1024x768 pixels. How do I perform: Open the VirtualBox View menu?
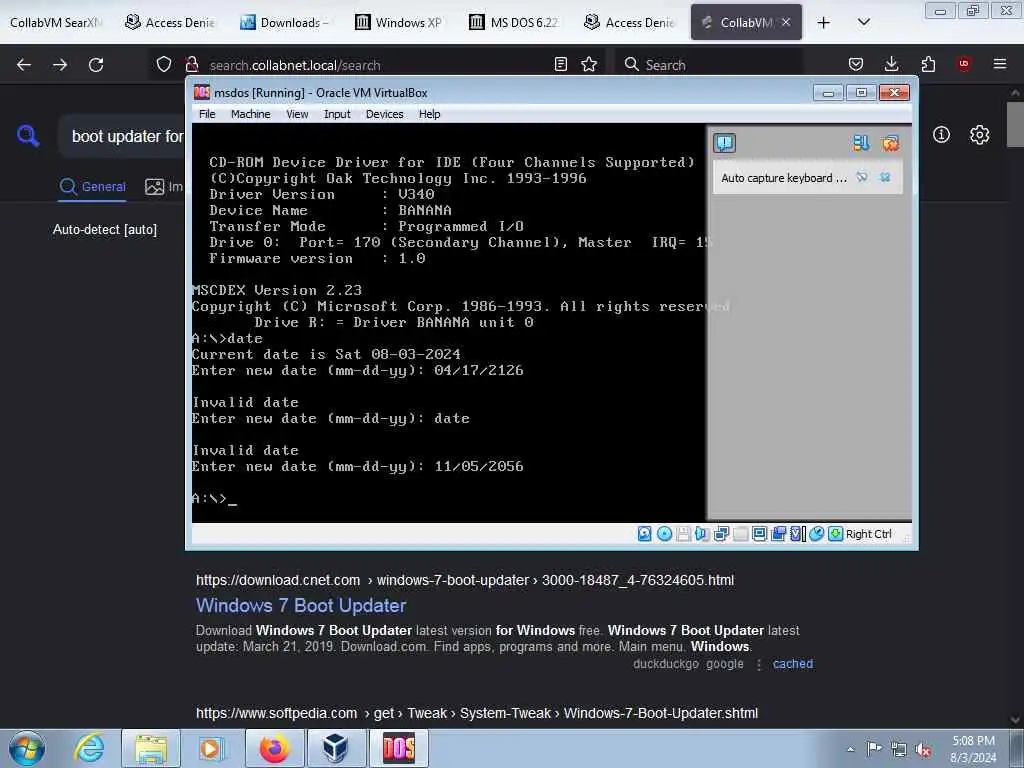tap(296, 114)
